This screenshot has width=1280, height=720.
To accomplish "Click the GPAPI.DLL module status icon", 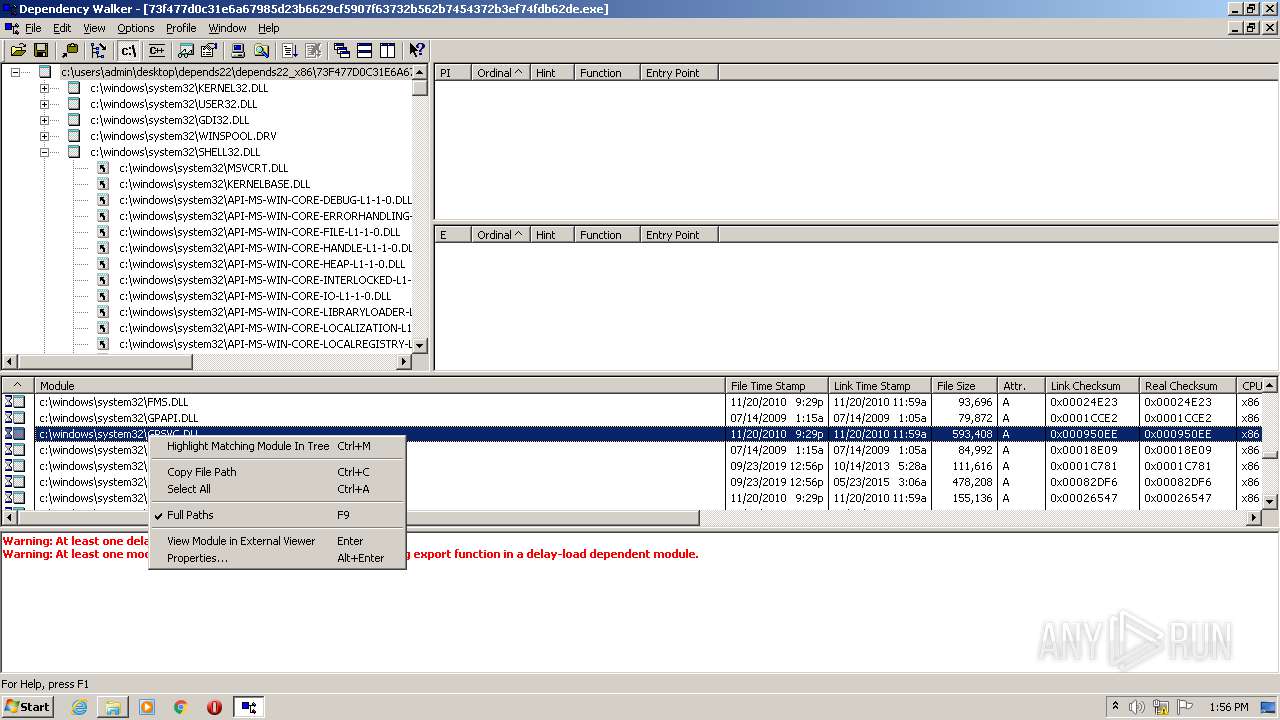I will click(15, 418).
